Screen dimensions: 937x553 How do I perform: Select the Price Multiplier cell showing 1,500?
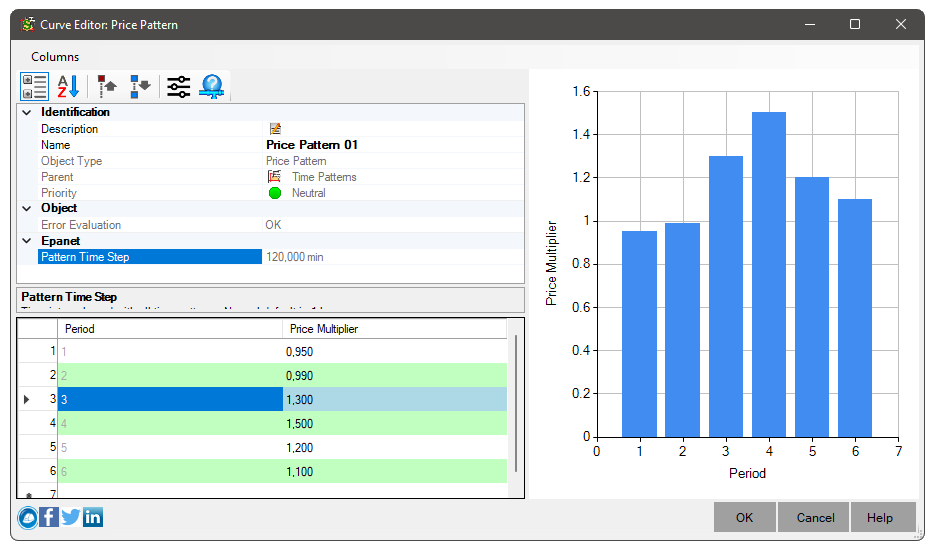(x=394, y=423)
